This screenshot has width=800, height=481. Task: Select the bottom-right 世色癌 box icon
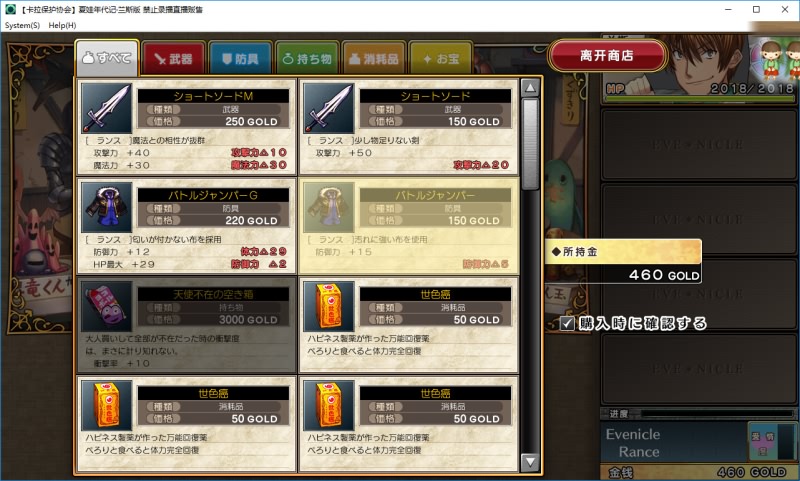[329, 406]
